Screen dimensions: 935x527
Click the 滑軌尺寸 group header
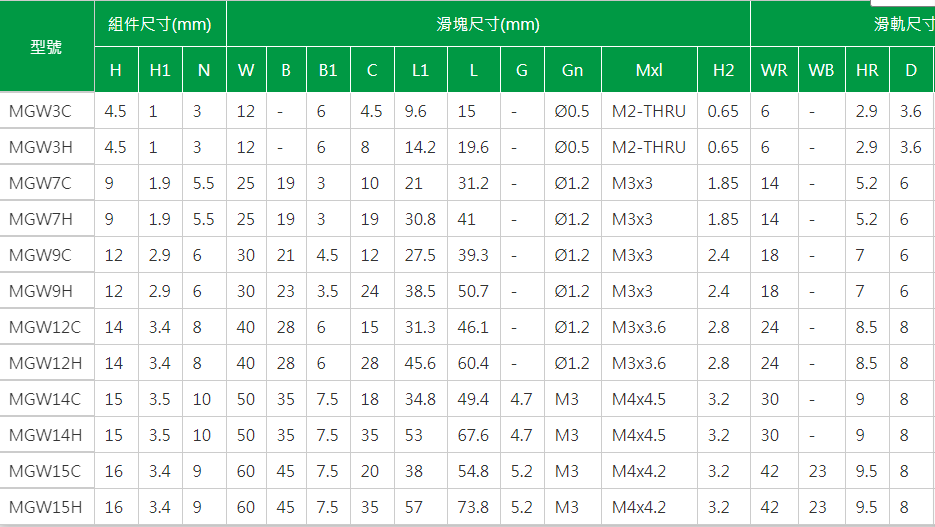[x=903, y=24]
